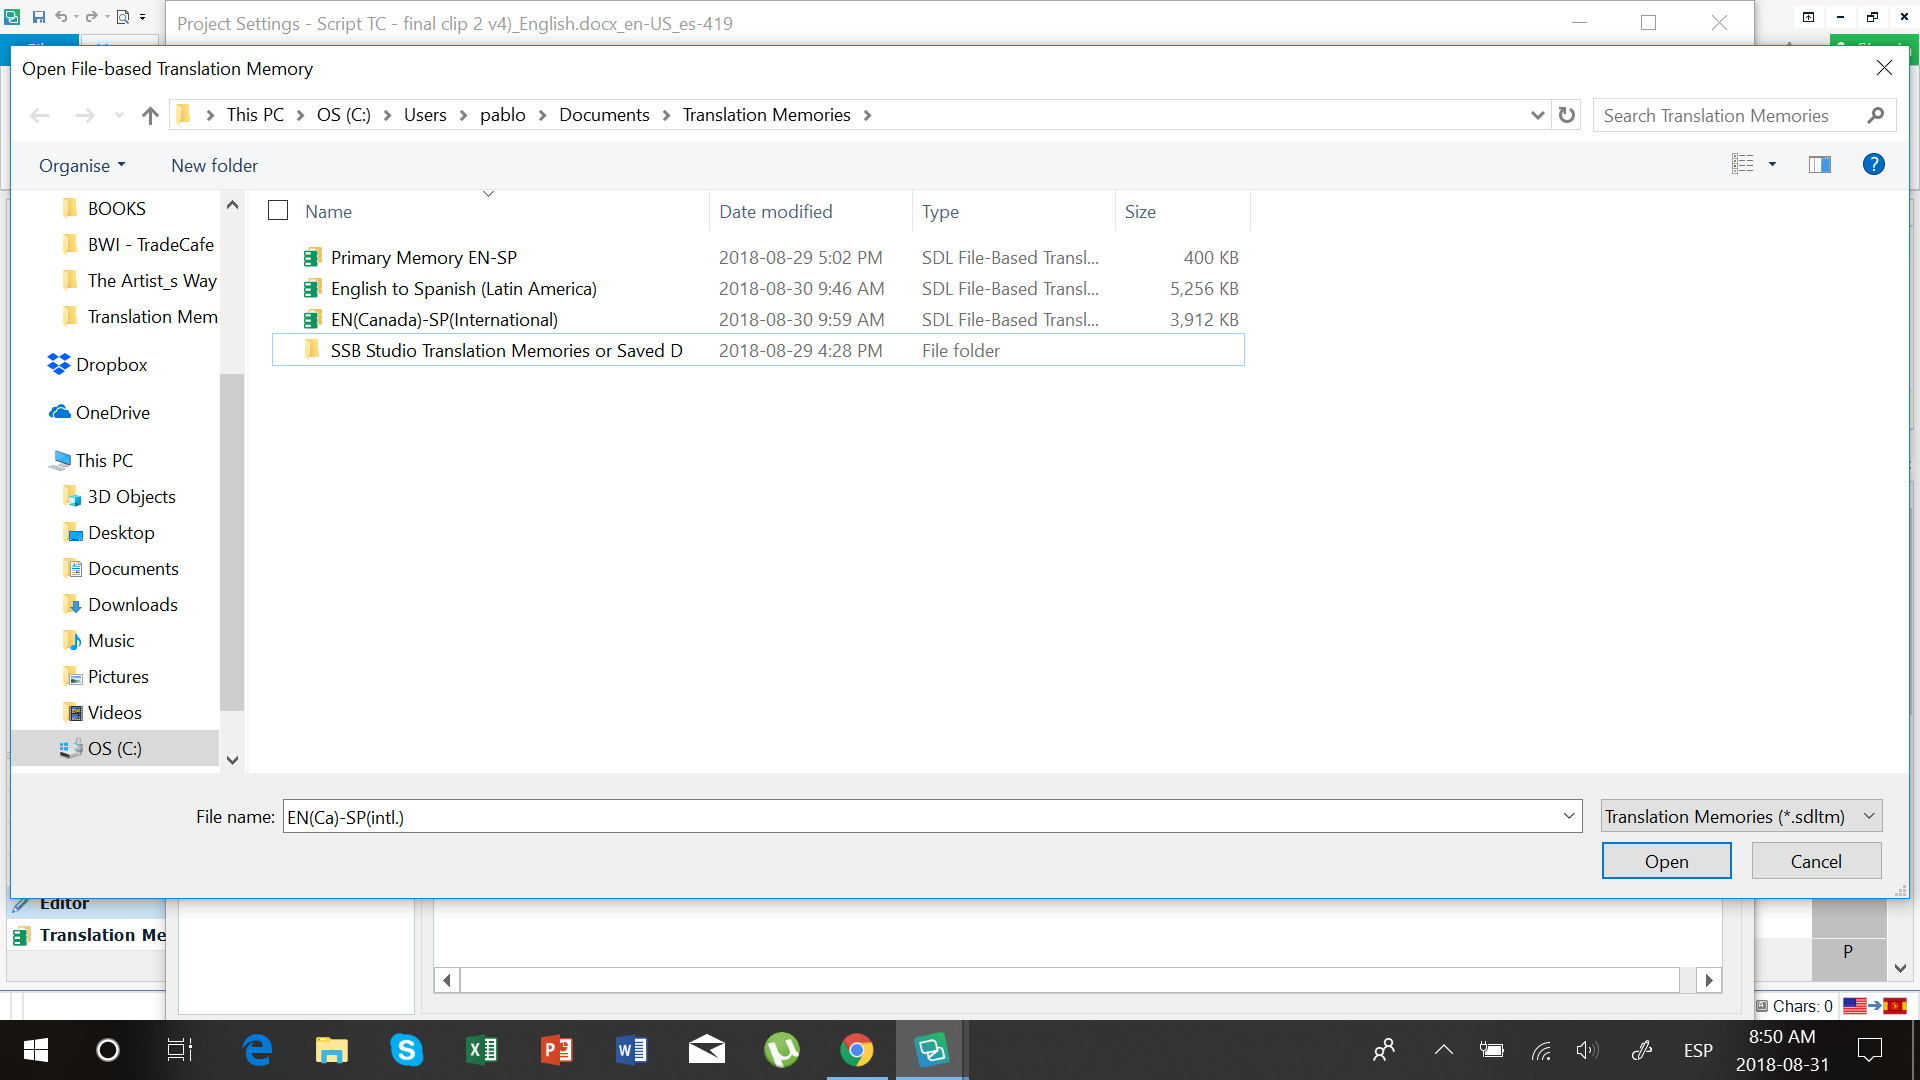Expand address bar history dropdown
1920x1080 pixels.
coord(1537,115)
